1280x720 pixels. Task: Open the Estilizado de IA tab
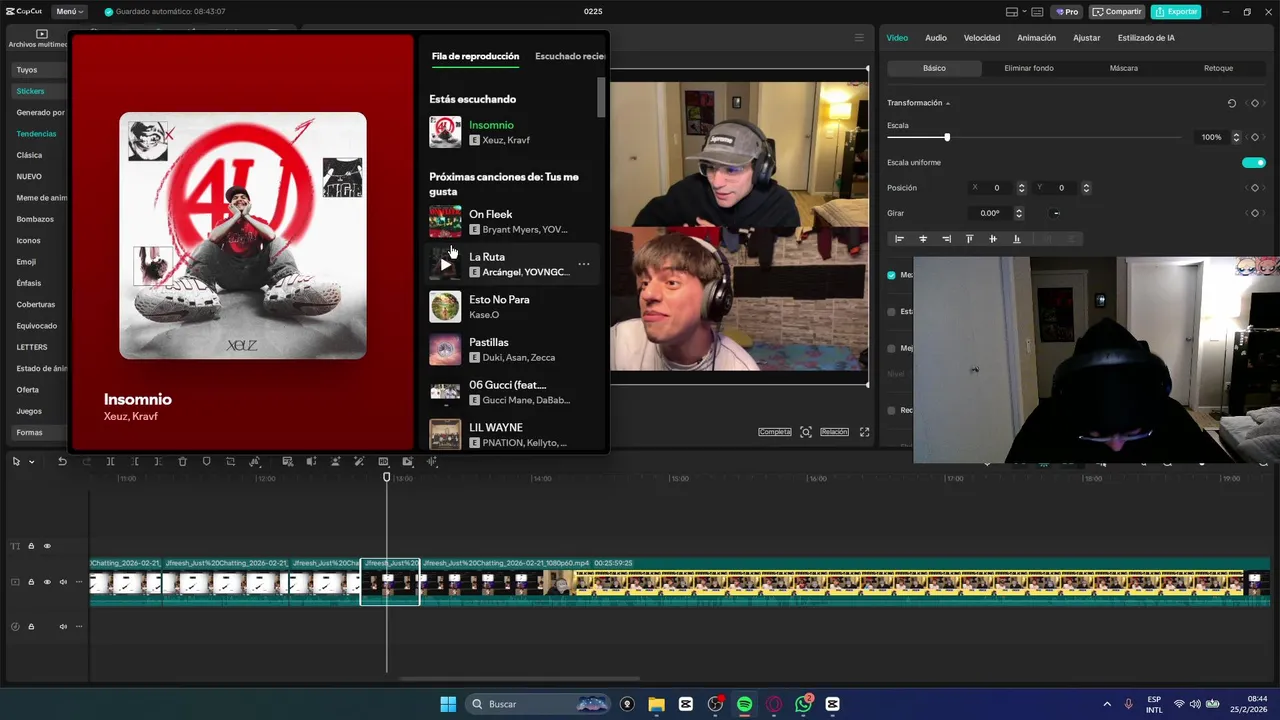pos(1146,38)
